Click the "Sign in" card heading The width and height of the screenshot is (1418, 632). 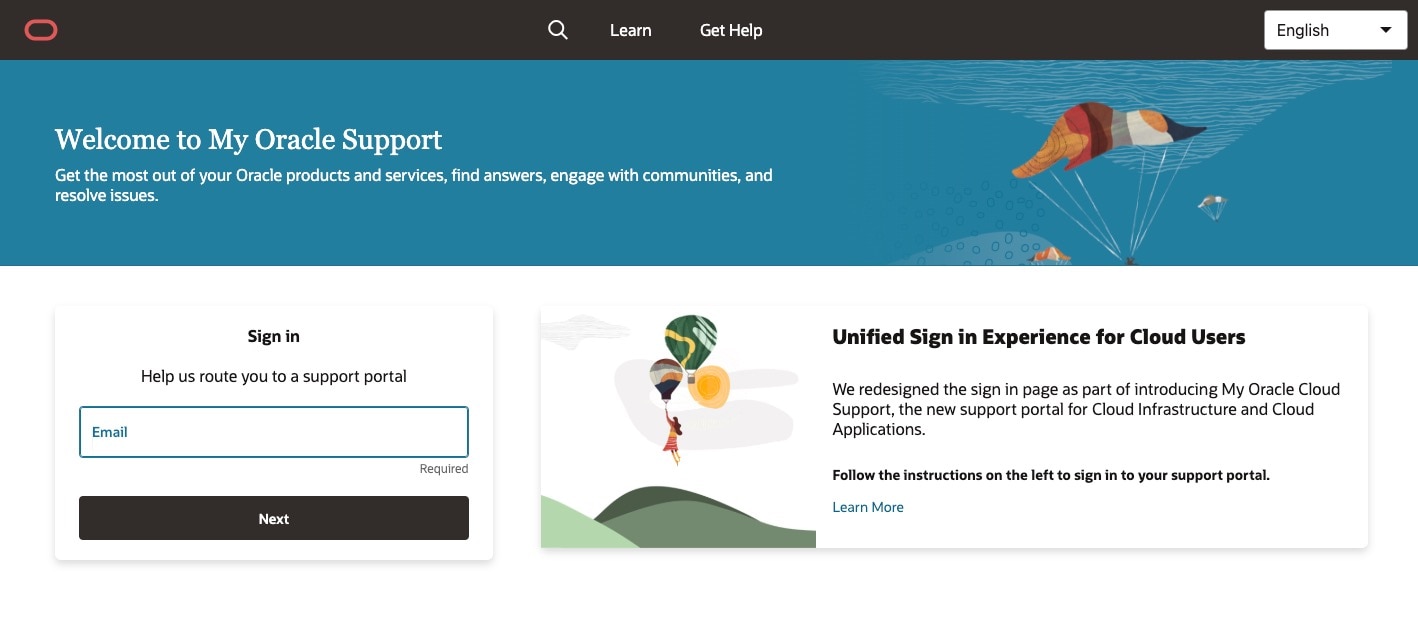pyautogui.click(x=274, y=336)
